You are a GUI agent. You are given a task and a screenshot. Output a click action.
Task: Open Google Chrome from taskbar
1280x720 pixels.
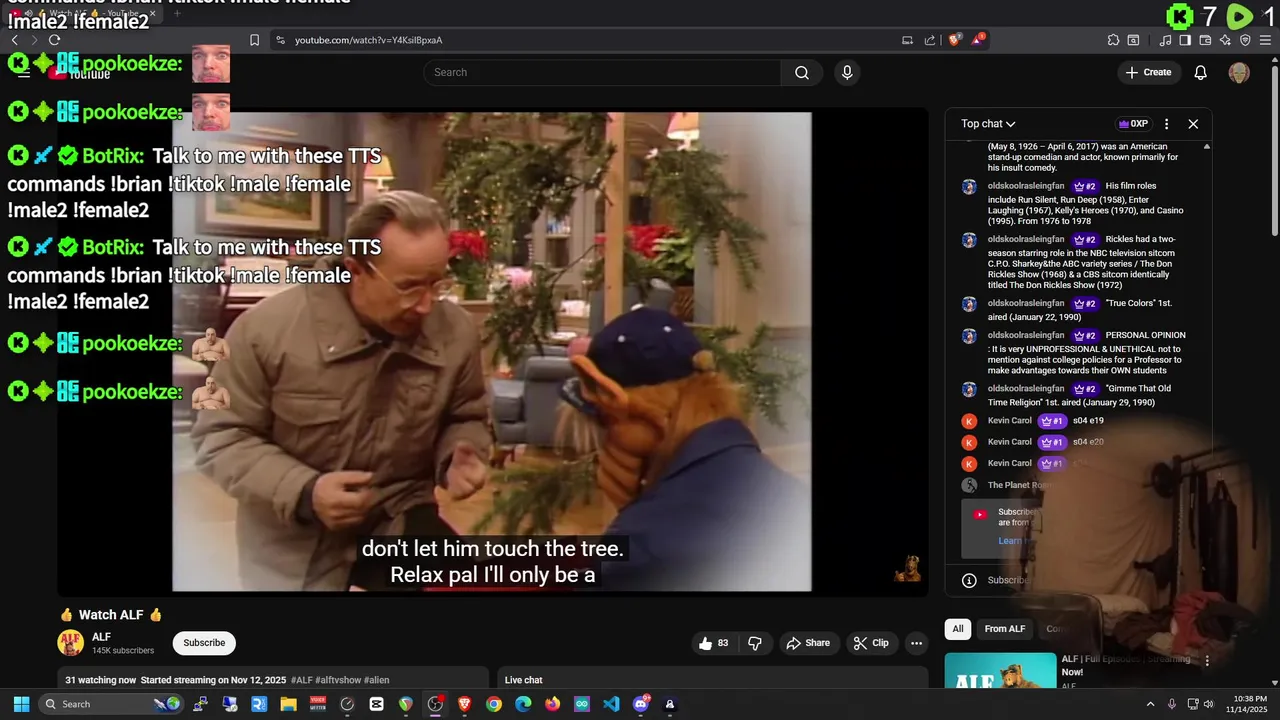pyautogui.click(x=494, y=704)
